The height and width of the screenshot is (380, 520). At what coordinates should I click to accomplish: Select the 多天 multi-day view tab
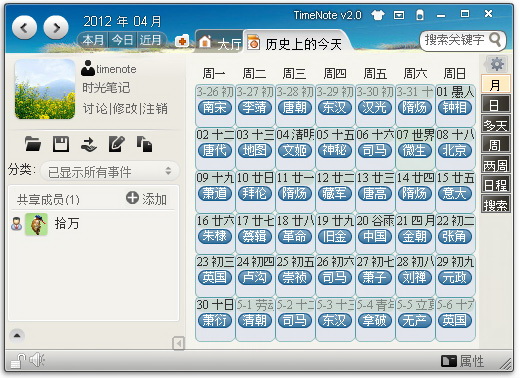click(496, 124)
